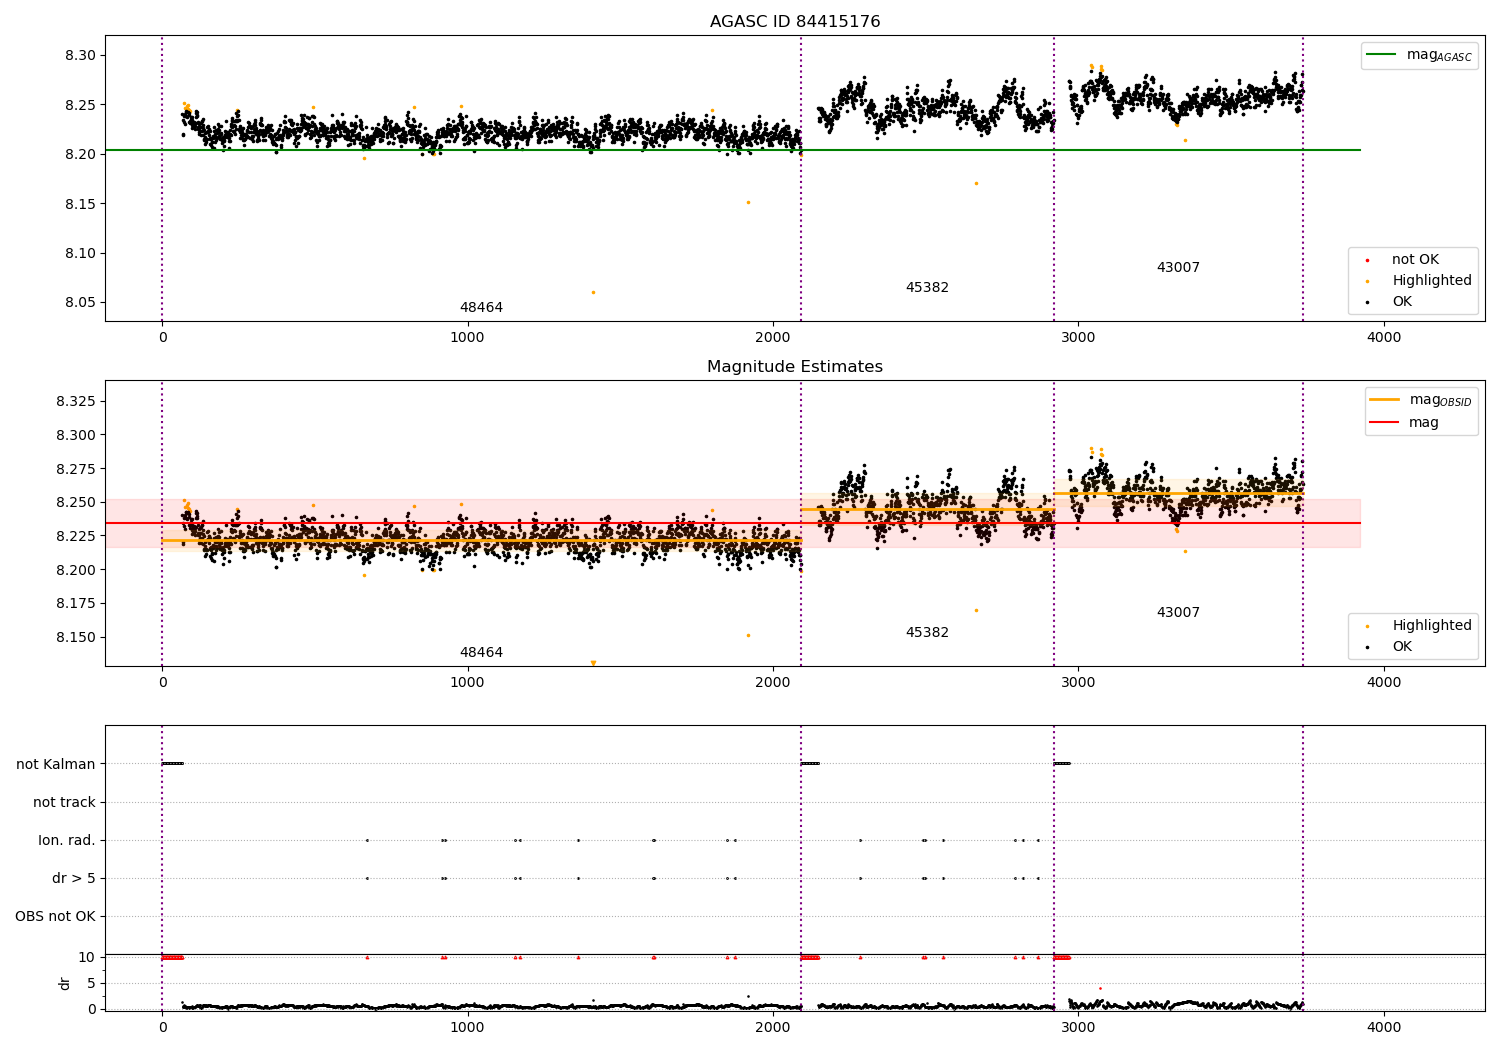The height and width of the screenshot is (1050, 1500).
Task: Click '3000' x-tick under Magnitude Estimates plot
Action: tap(1078, 683)
